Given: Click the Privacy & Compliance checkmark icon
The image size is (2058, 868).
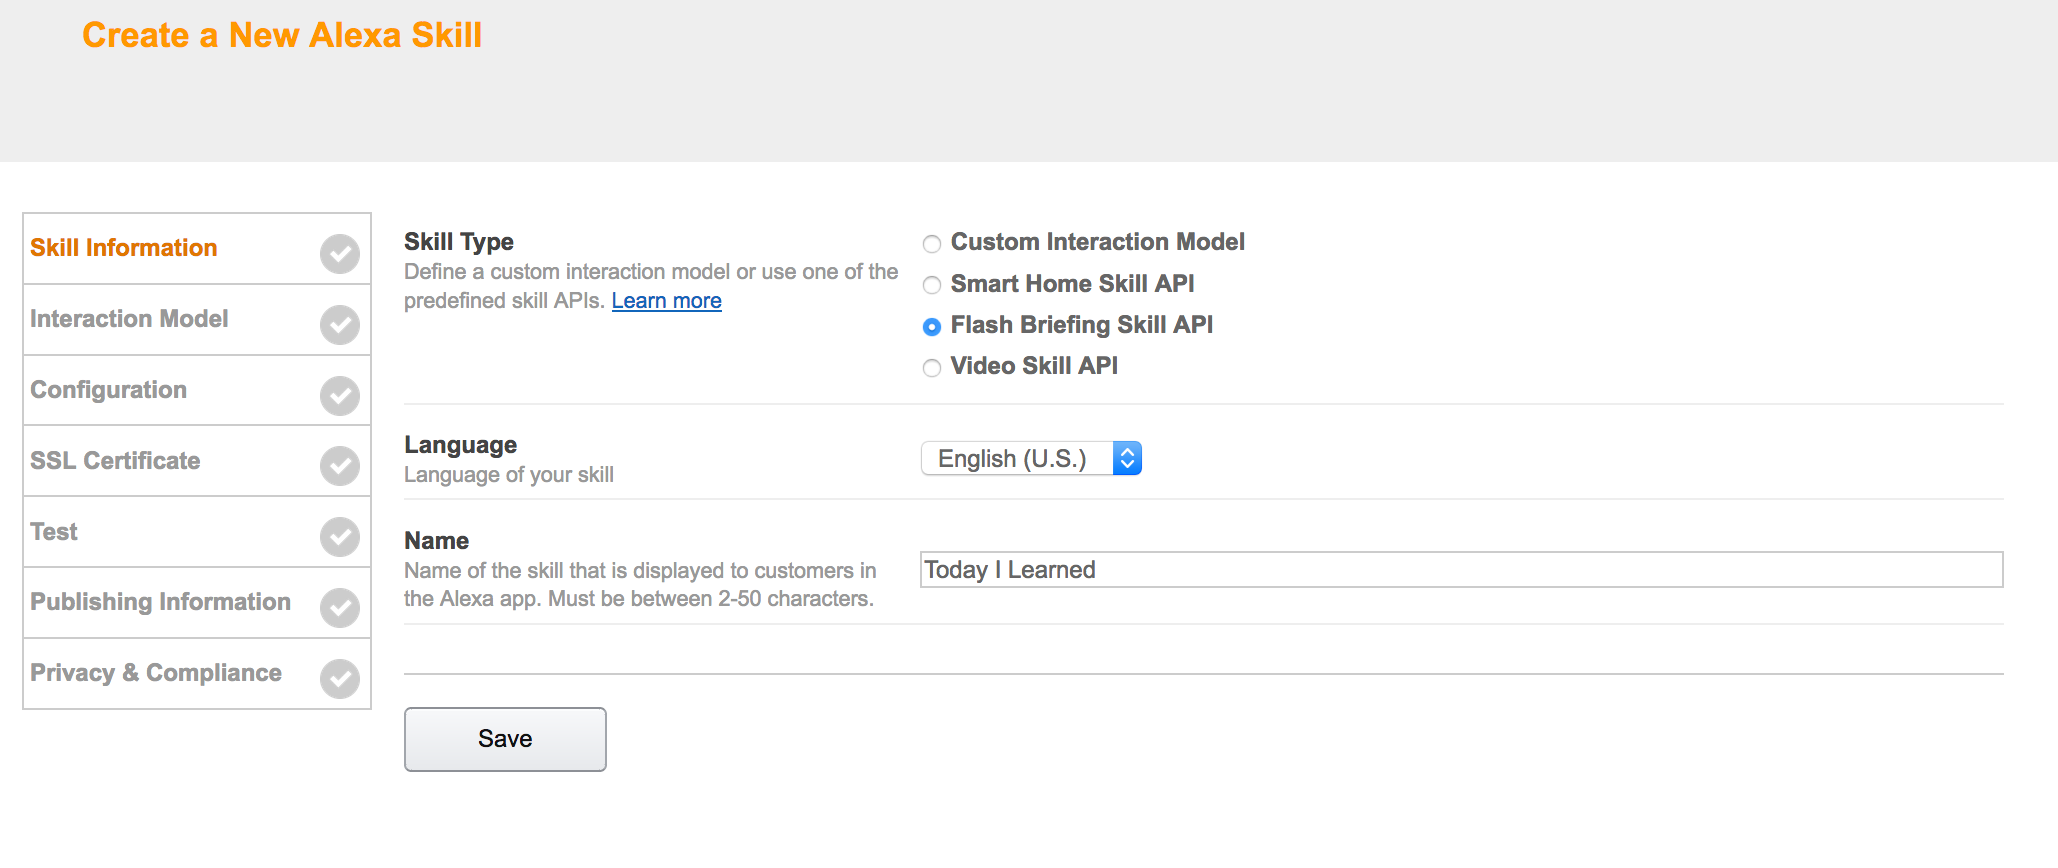Looking at the screenshot, I should pyautogui.click(x=340, y=679).
